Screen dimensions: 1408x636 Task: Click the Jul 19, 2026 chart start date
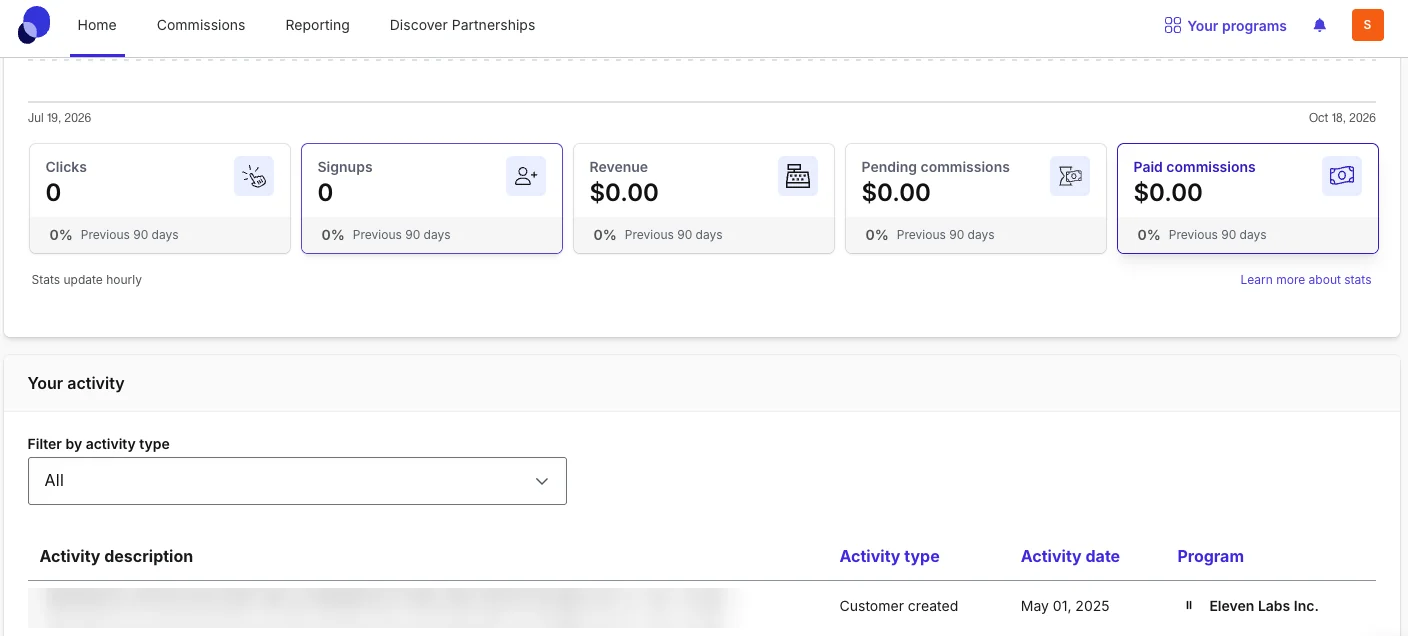[x=60, y=118]
